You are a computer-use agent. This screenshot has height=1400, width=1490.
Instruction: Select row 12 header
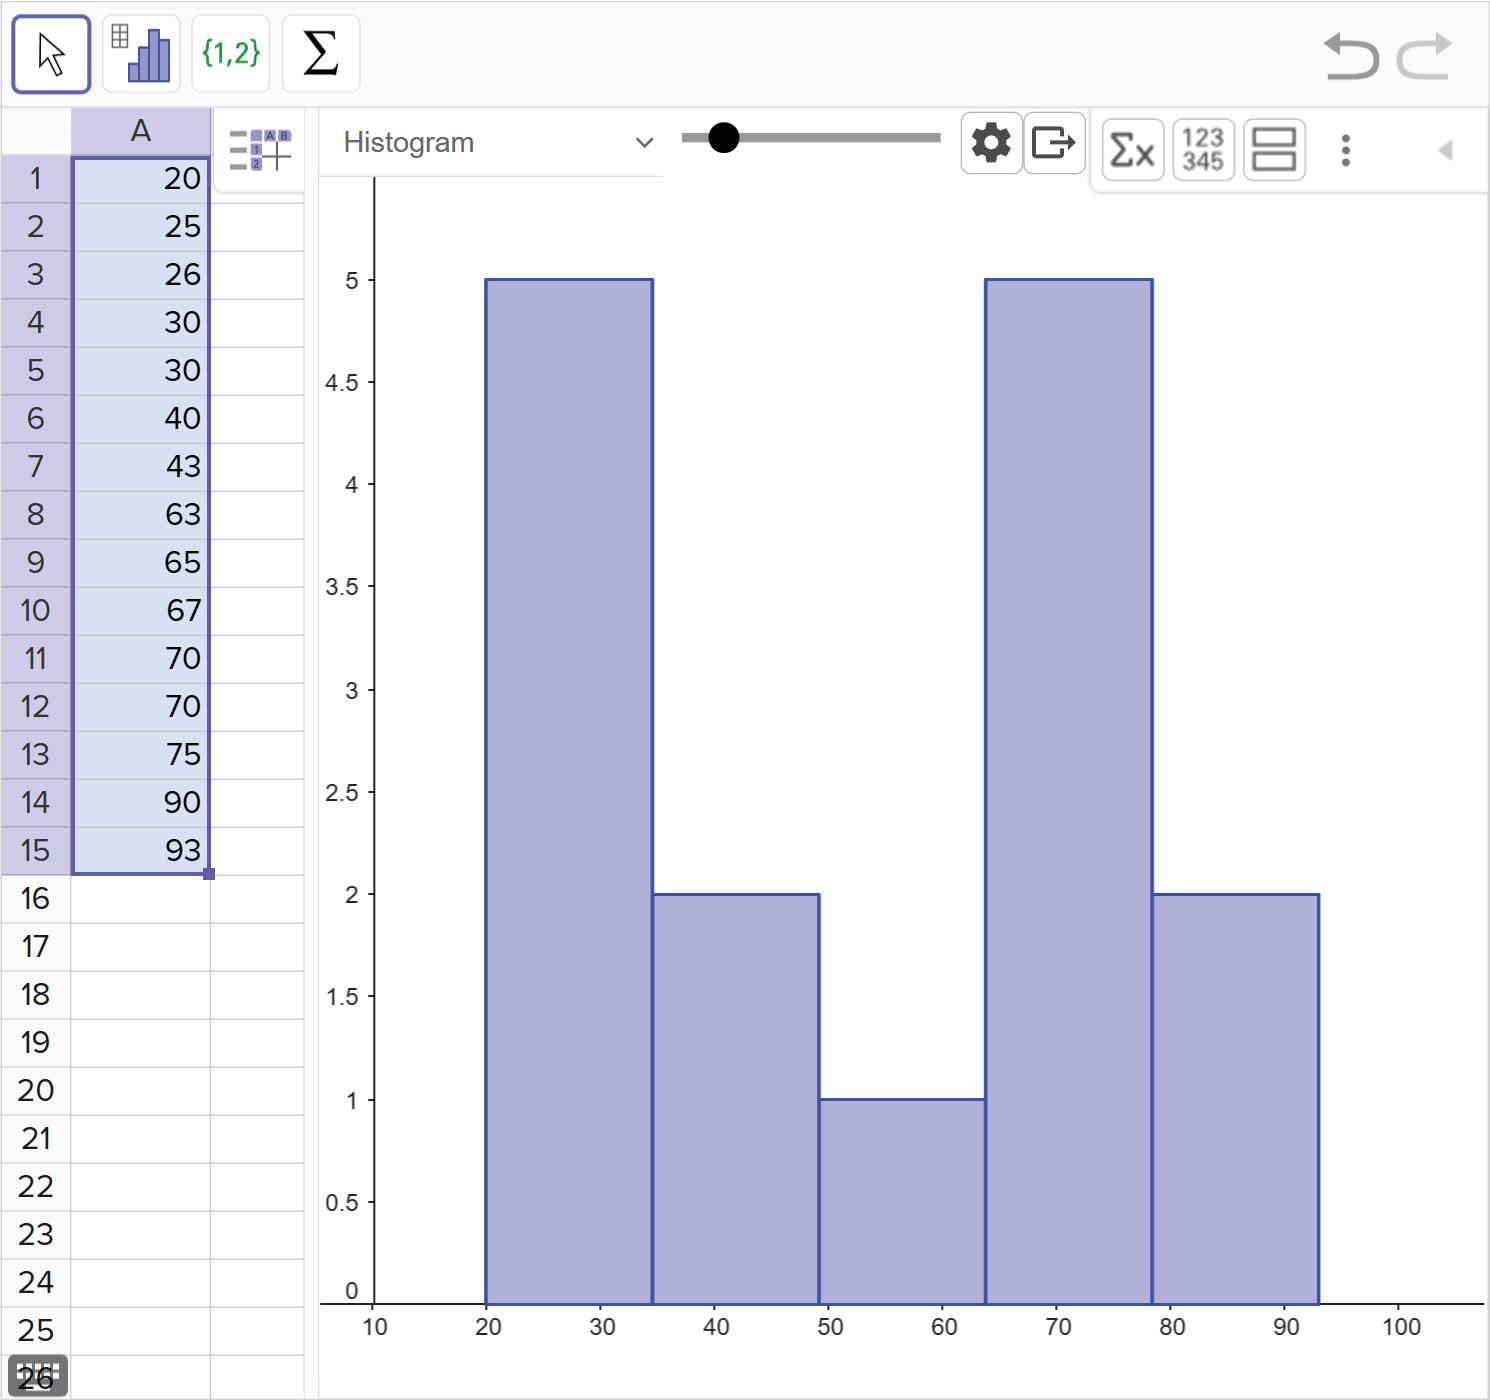click(36, 707)
